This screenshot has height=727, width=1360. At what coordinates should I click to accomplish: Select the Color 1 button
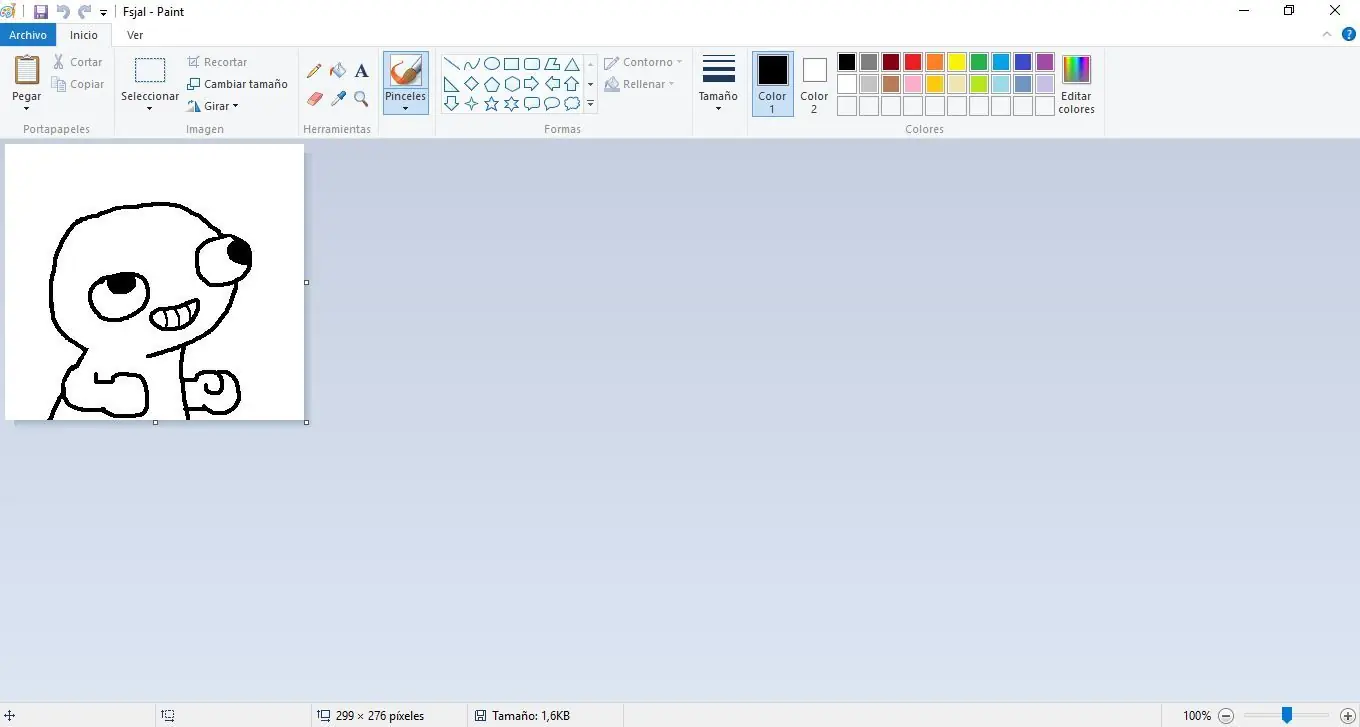tap(772, 83)
